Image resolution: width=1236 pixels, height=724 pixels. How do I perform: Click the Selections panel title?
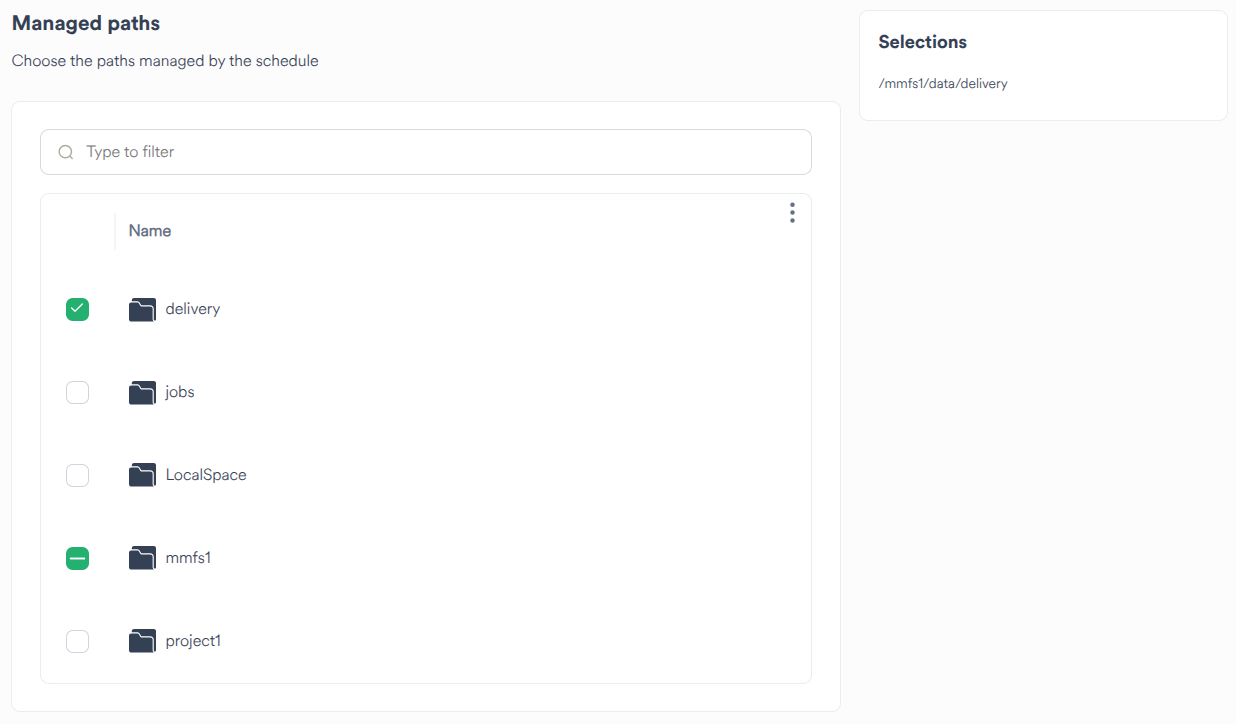[x=922, y=42]
